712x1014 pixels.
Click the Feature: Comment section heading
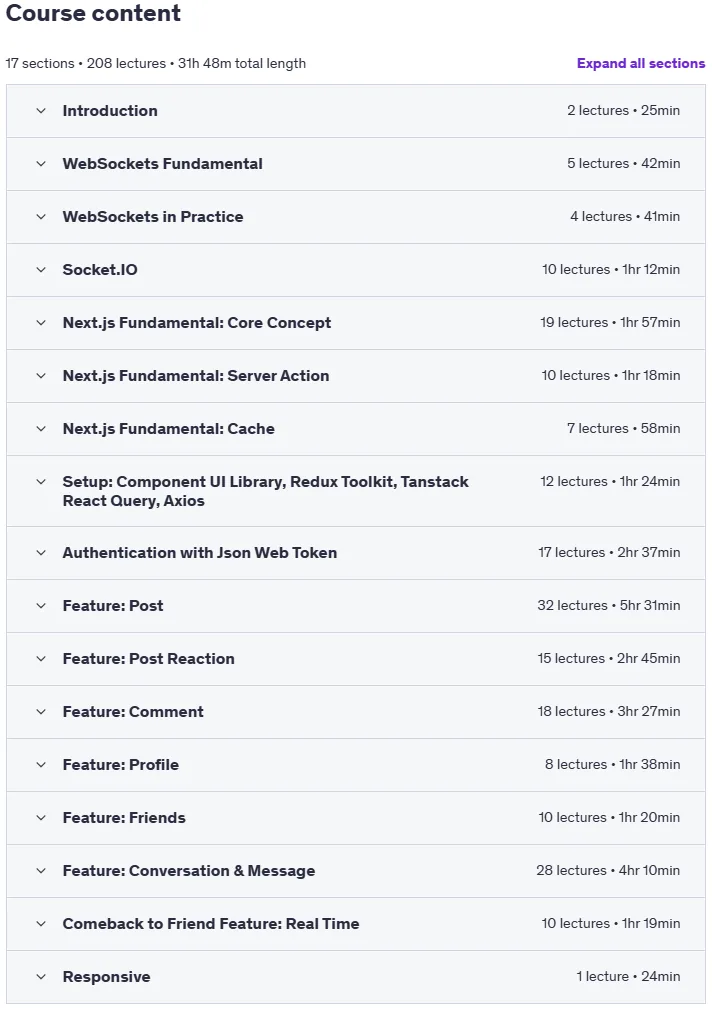(133, 712)
